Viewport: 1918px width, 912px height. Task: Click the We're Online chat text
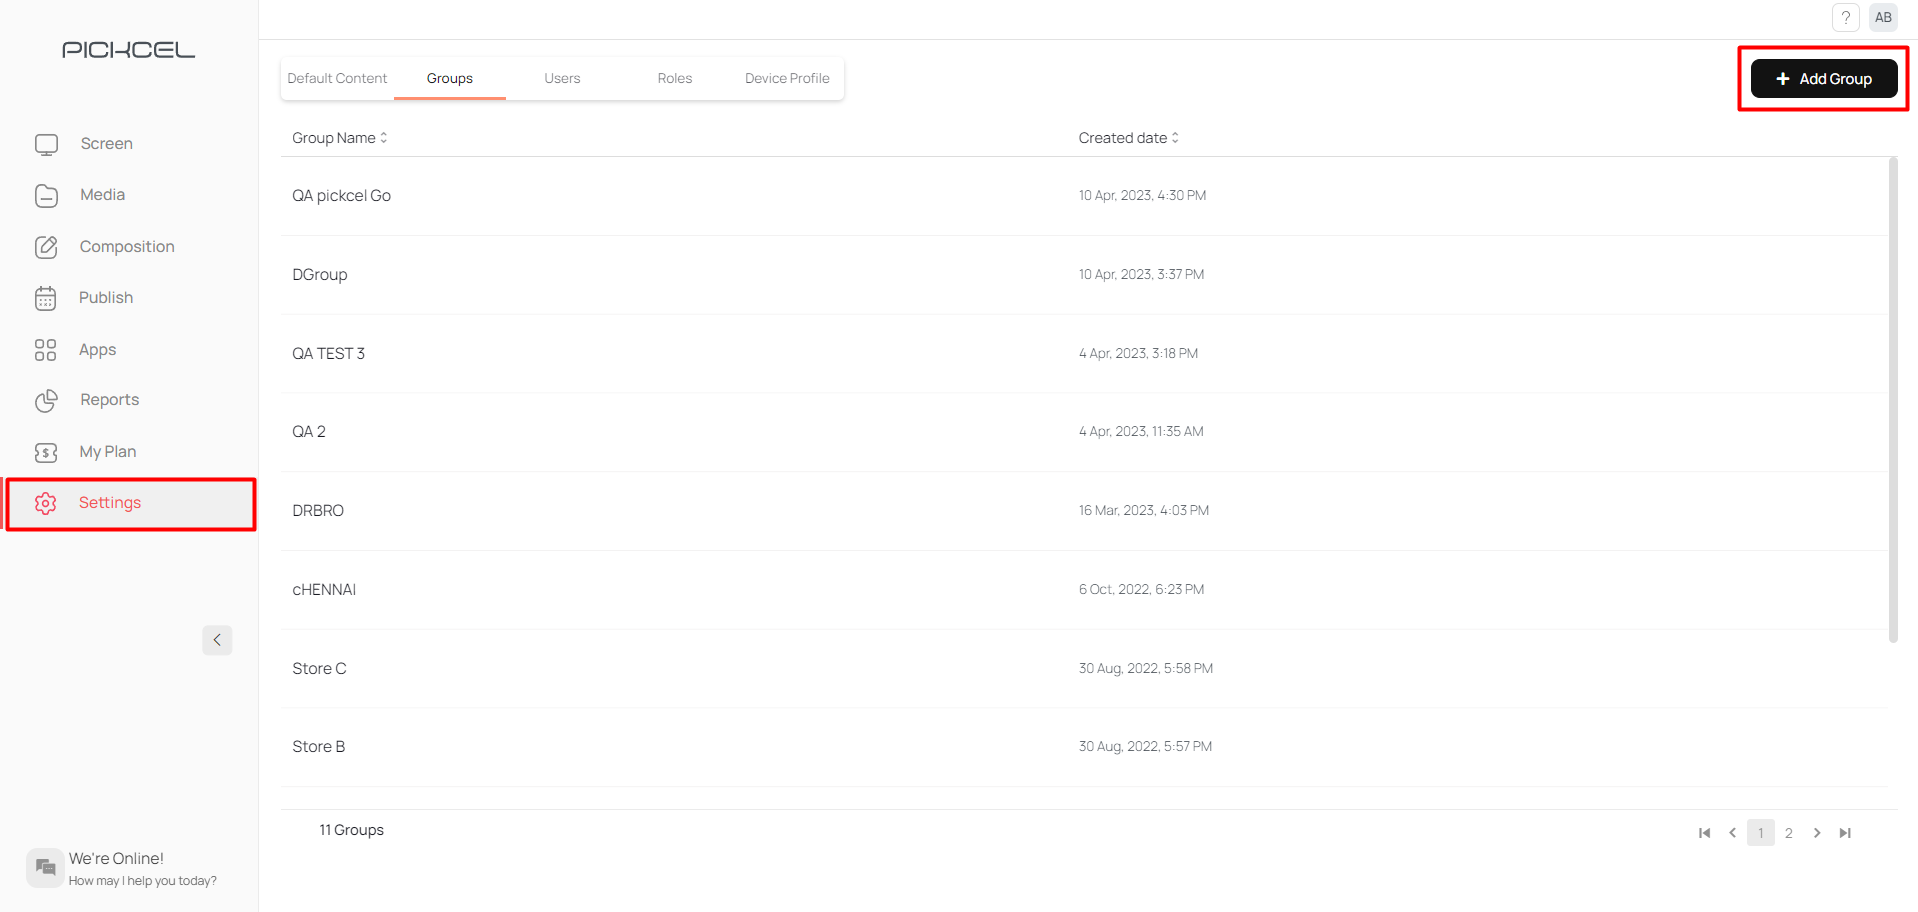pos(116,859)
